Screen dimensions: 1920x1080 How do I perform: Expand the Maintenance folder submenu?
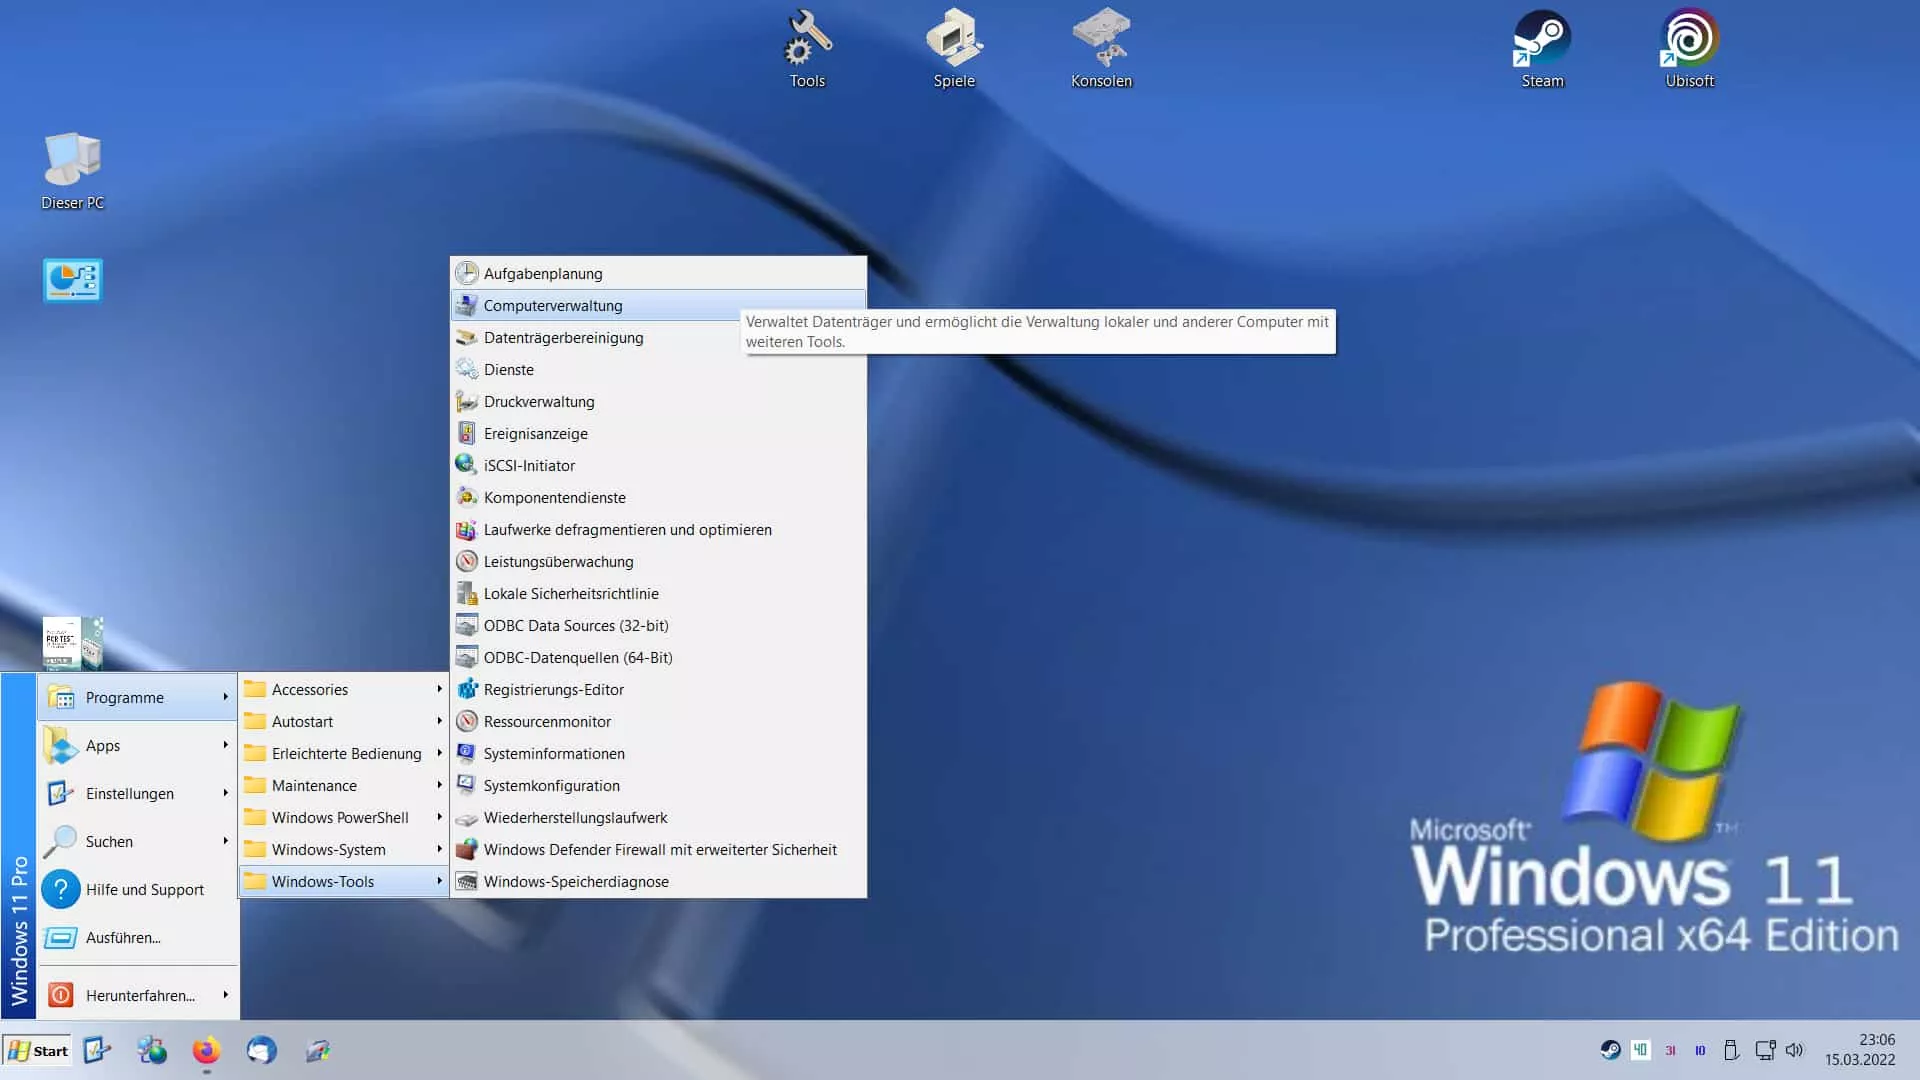click(x=343, y=785)
